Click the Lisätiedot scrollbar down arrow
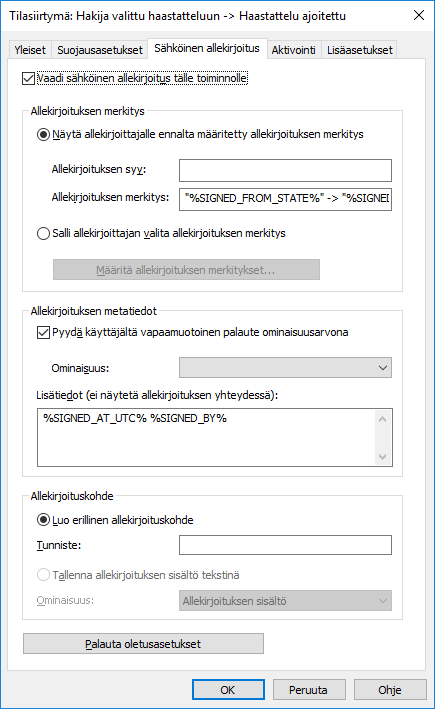The height and width of the screenshot is (709, 435). [x=383, y=457]
